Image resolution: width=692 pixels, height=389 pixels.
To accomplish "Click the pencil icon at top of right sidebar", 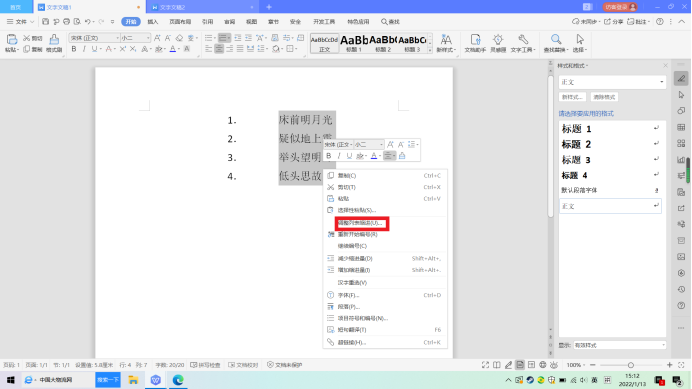I will [x=681, y=79].
